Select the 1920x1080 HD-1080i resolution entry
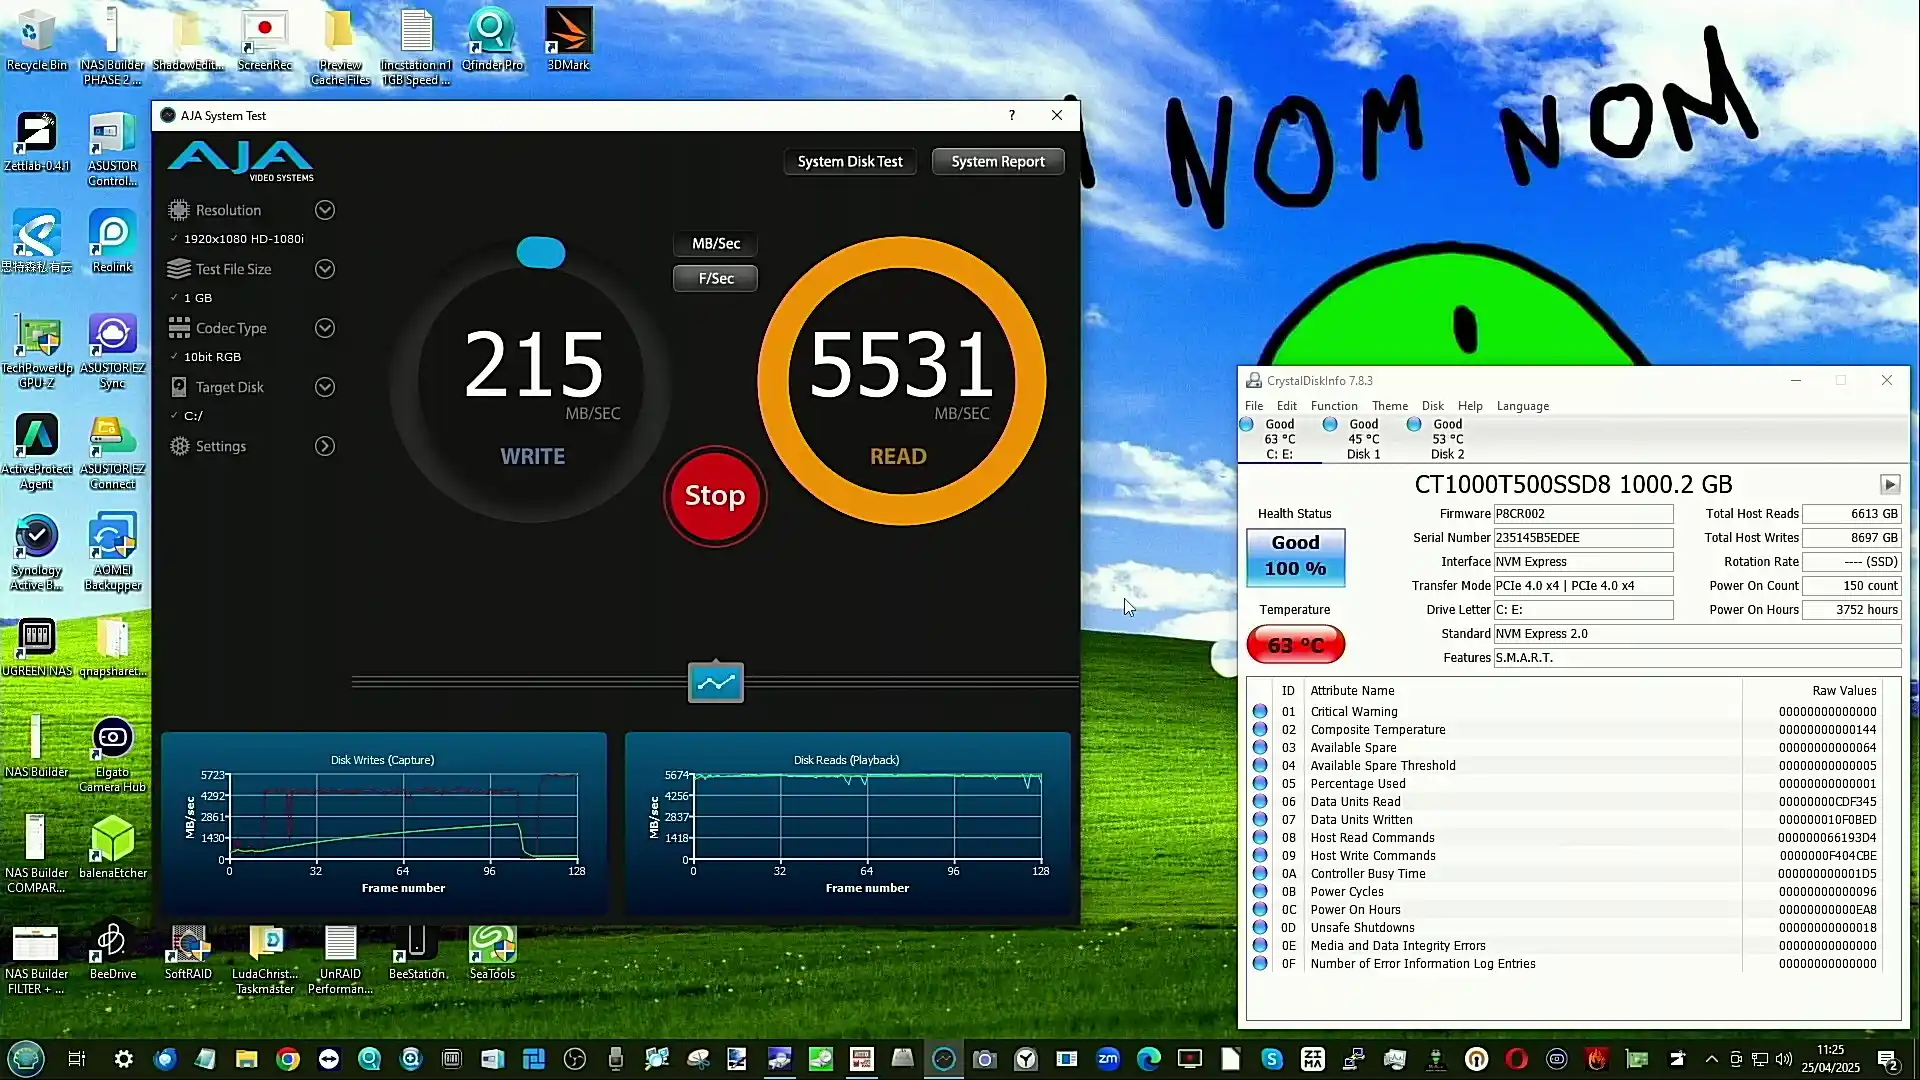The image size is (1920, 1080). pos(243,239)
